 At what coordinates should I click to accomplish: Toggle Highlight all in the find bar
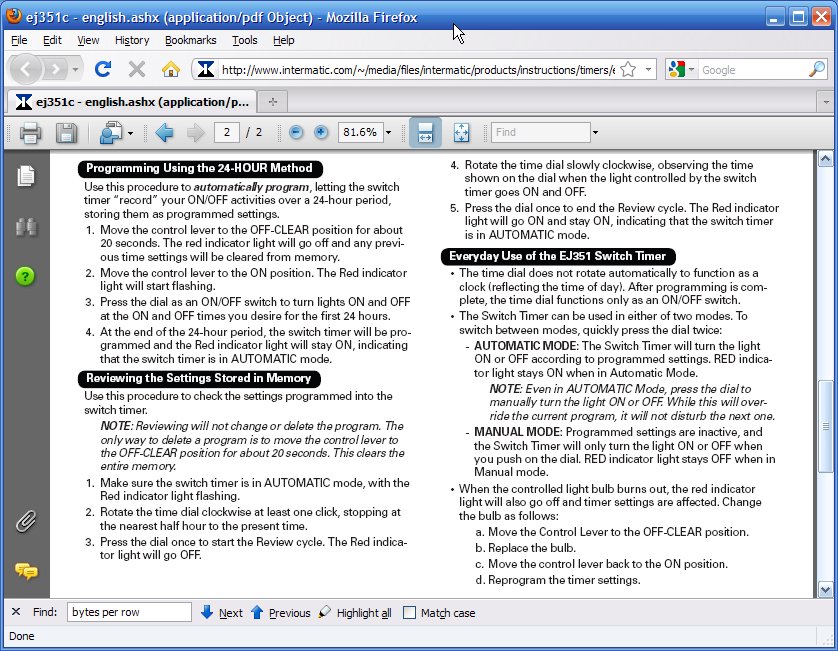click(355, 613)
